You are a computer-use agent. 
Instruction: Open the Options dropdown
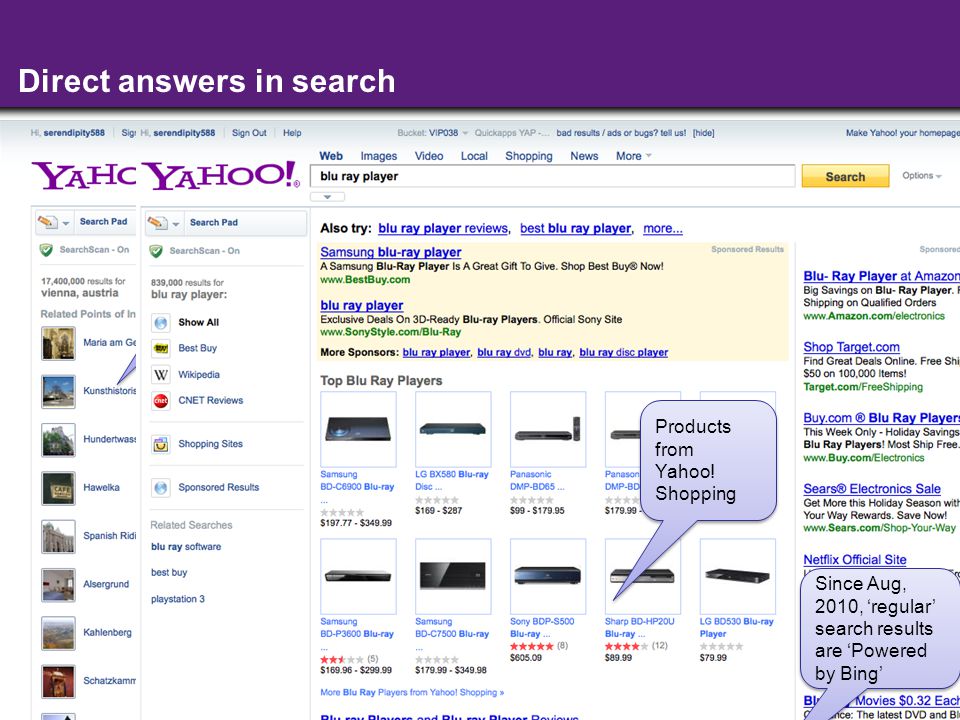921,176
